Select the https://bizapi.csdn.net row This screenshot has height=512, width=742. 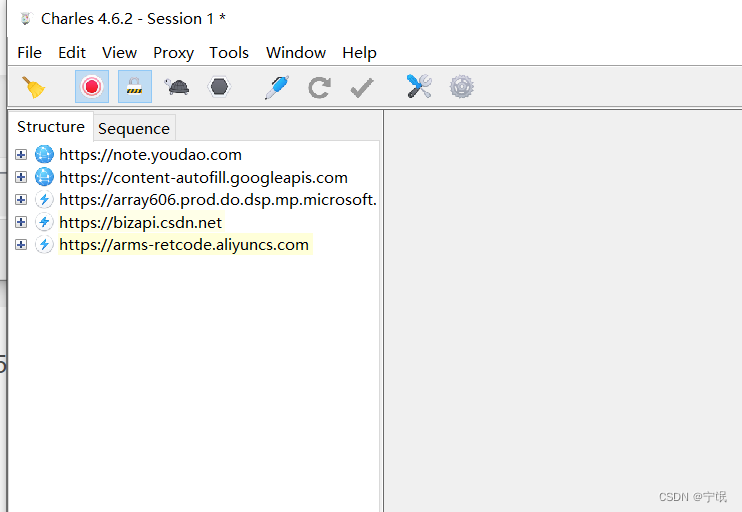click(x=141, y=221)
